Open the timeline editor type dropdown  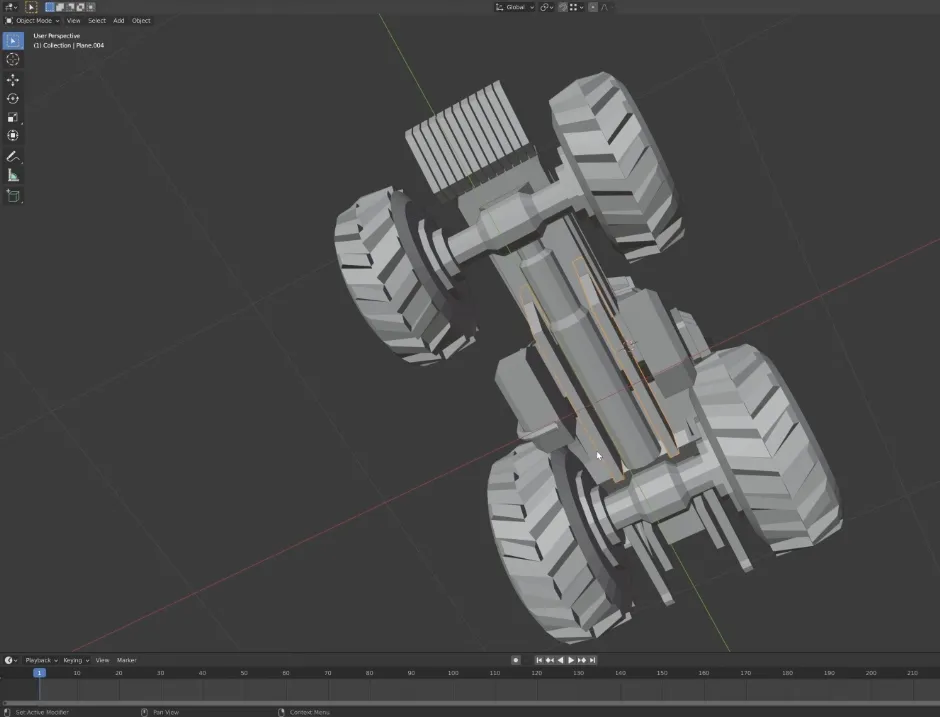(x=11, y=660)
